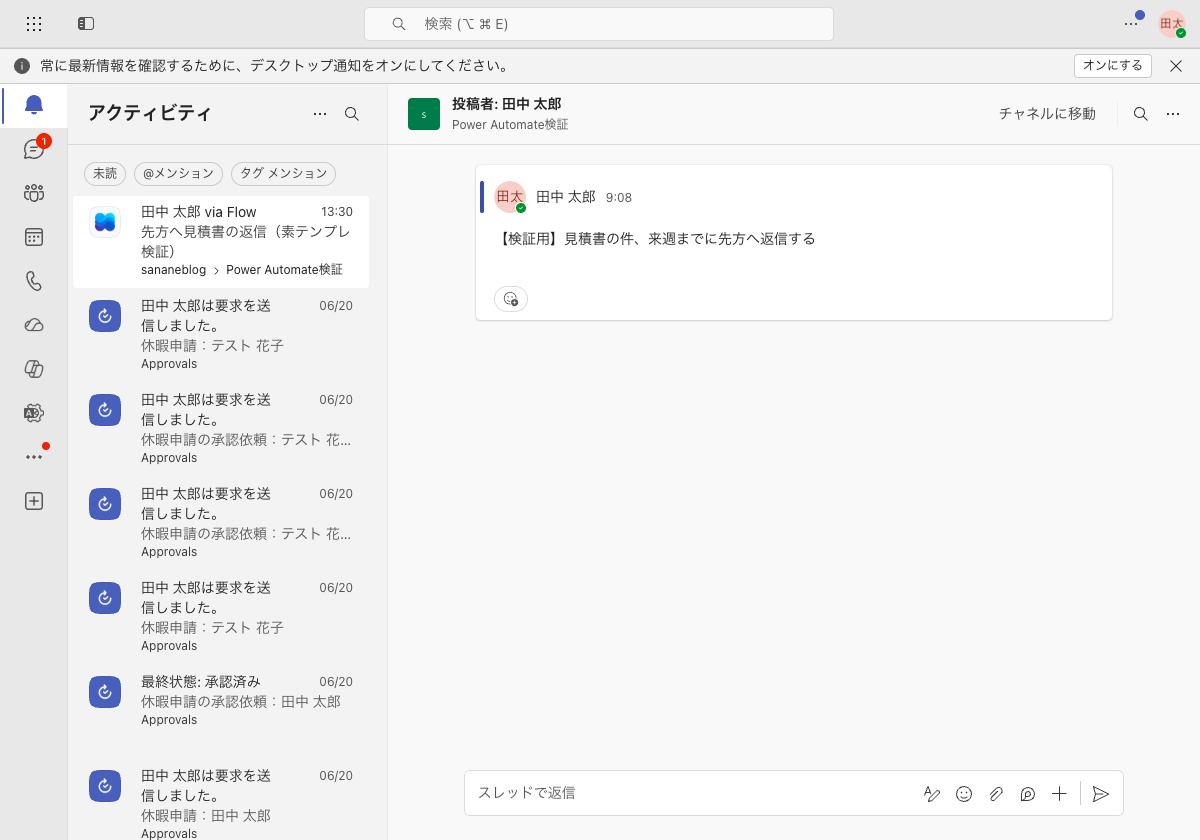Screen dimensions: 1200x840
Task: Click the アクティビティ panel heading
Action: [150, 113]
